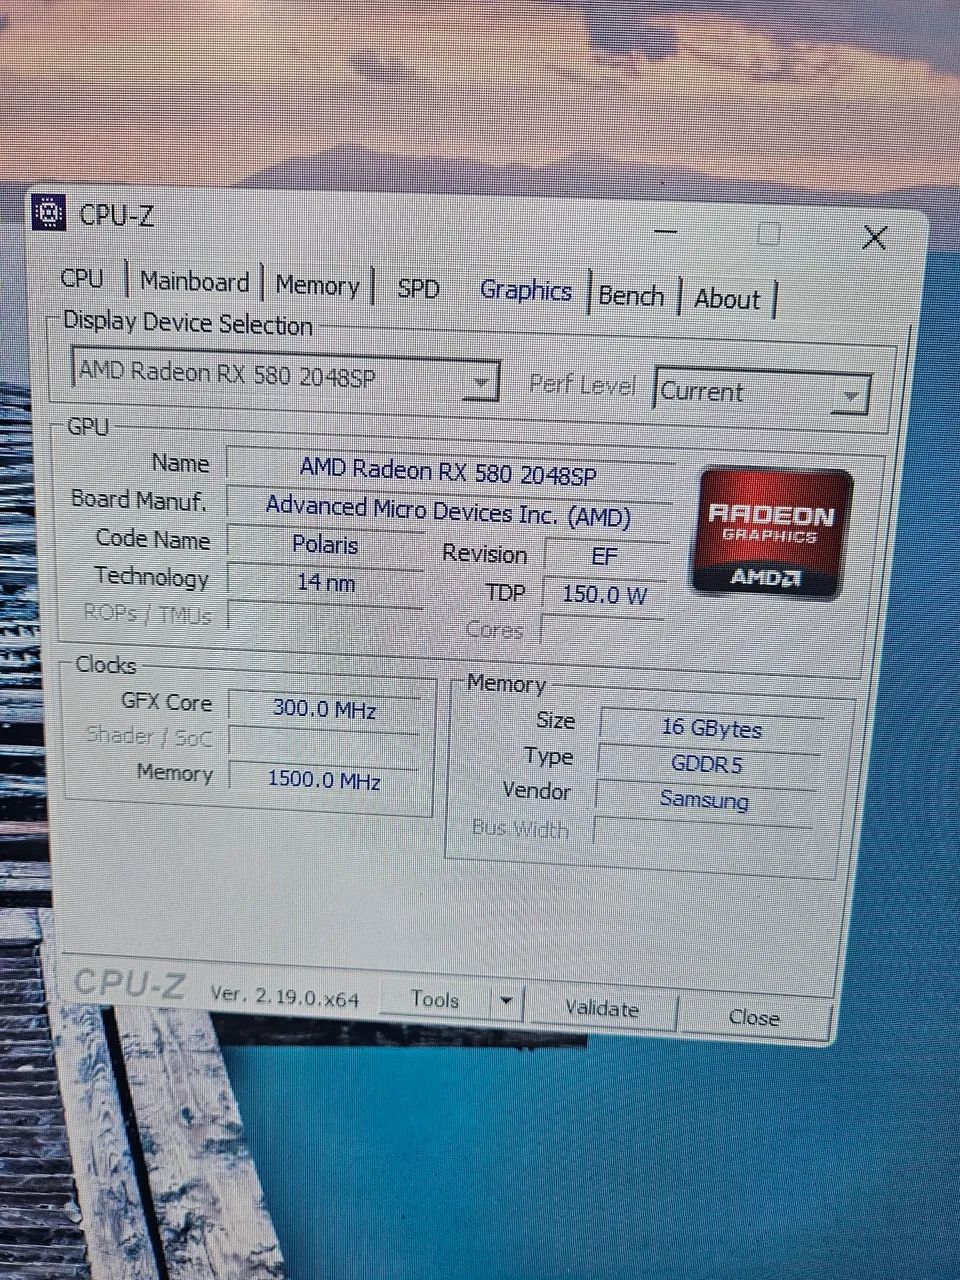The image size is (960, 1280).
Task: Click the GFX Core 300.0 MHz value
Action: pyautogui.click(x=324, y=709)
